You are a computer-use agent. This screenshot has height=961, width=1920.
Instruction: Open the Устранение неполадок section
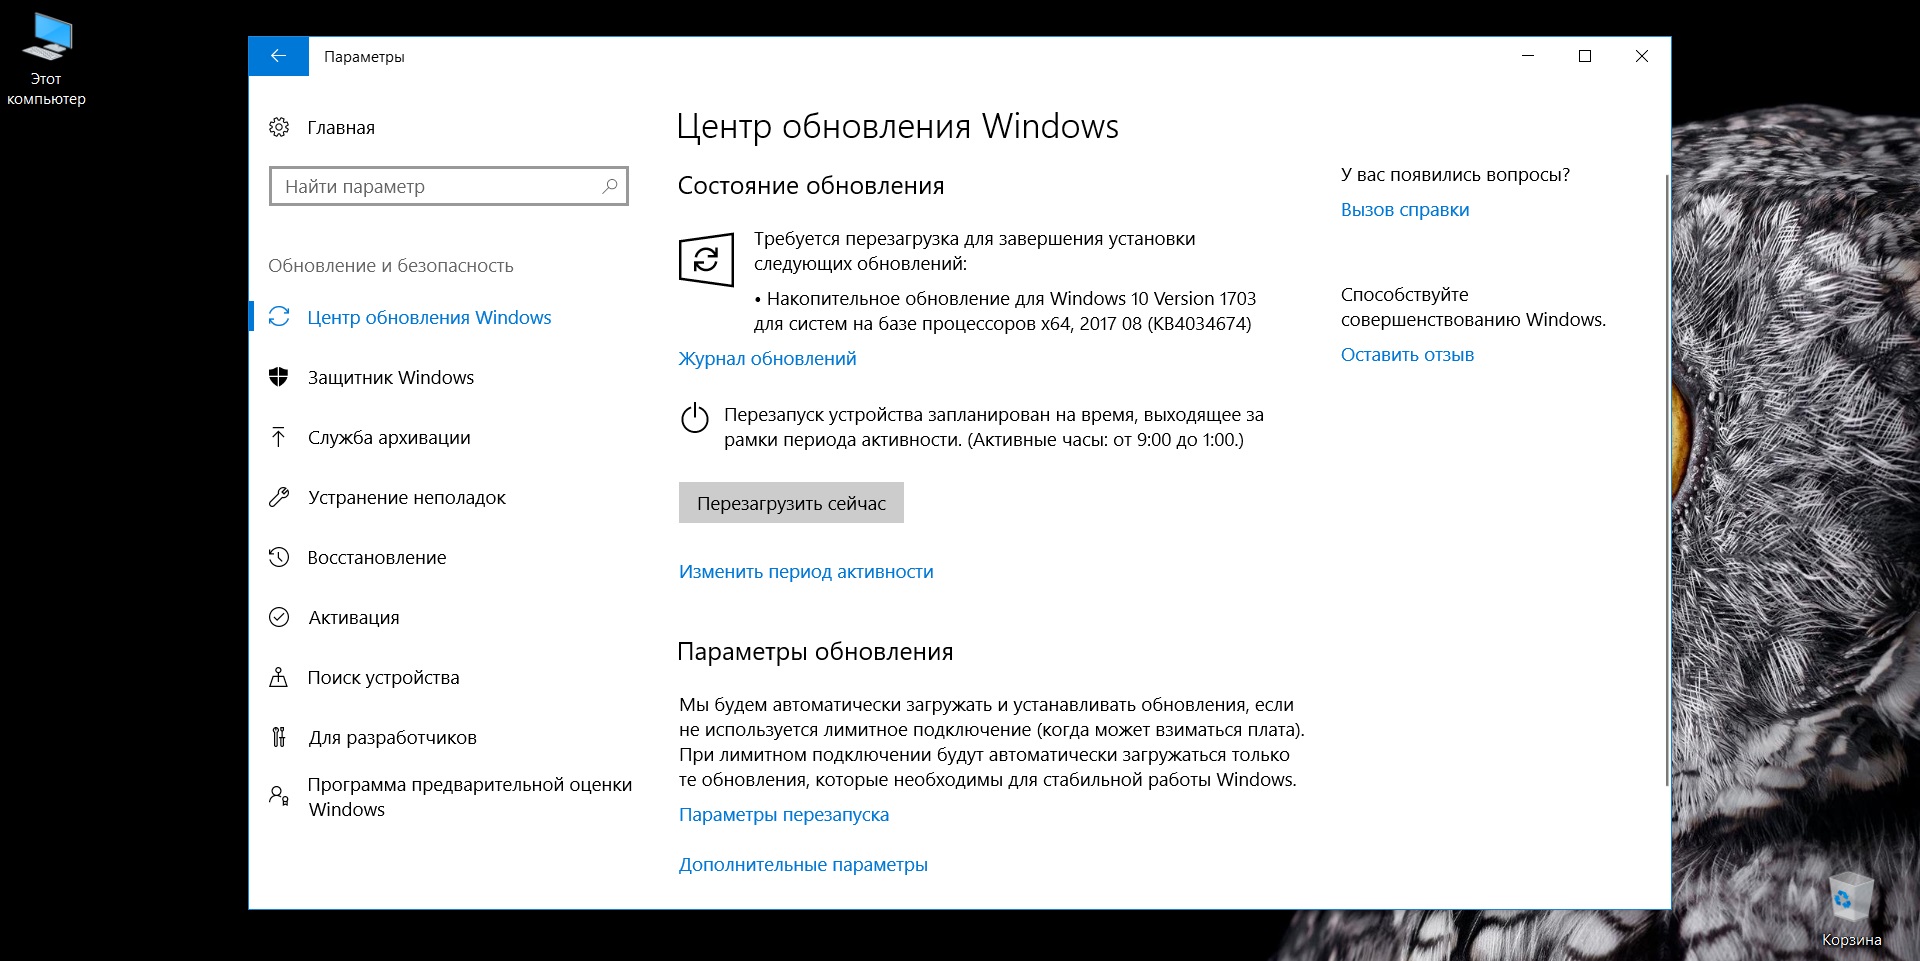point(407,497)
